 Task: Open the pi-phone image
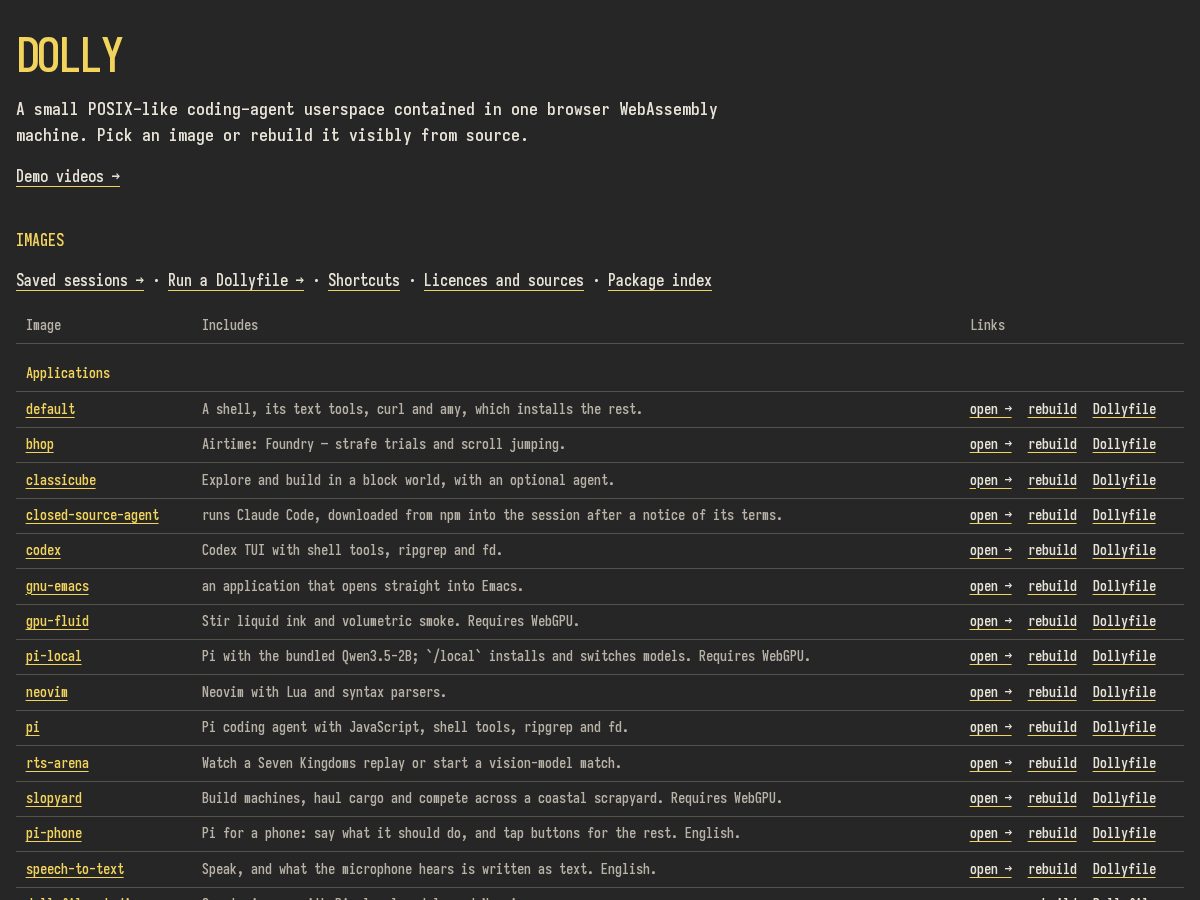tap(991, 833)
